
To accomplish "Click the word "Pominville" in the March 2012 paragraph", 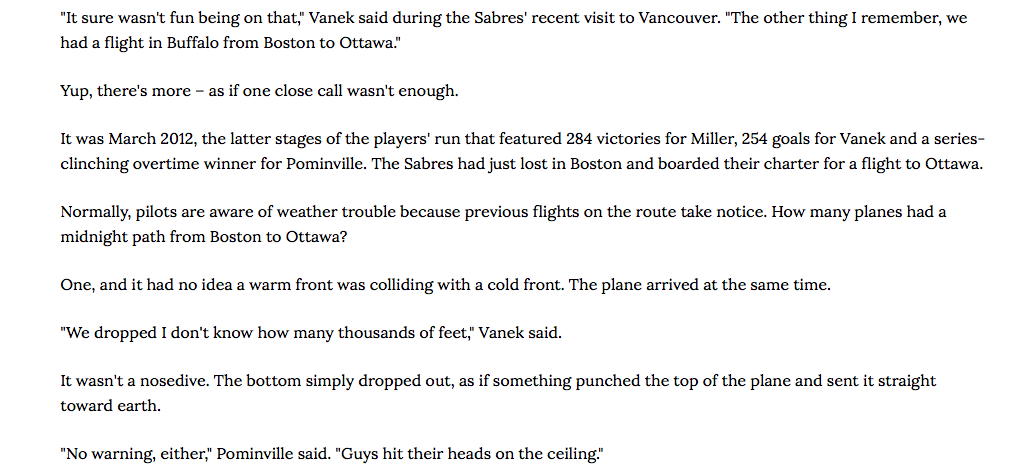I will [x=324, y=163].
